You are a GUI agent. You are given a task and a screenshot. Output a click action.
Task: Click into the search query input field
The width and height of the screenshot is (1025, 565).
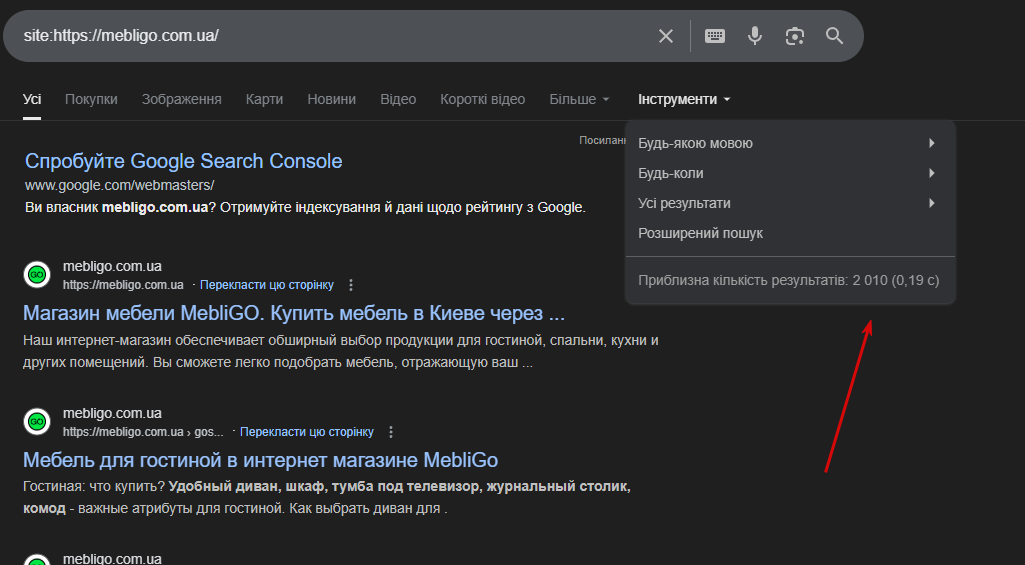point(330,36)
